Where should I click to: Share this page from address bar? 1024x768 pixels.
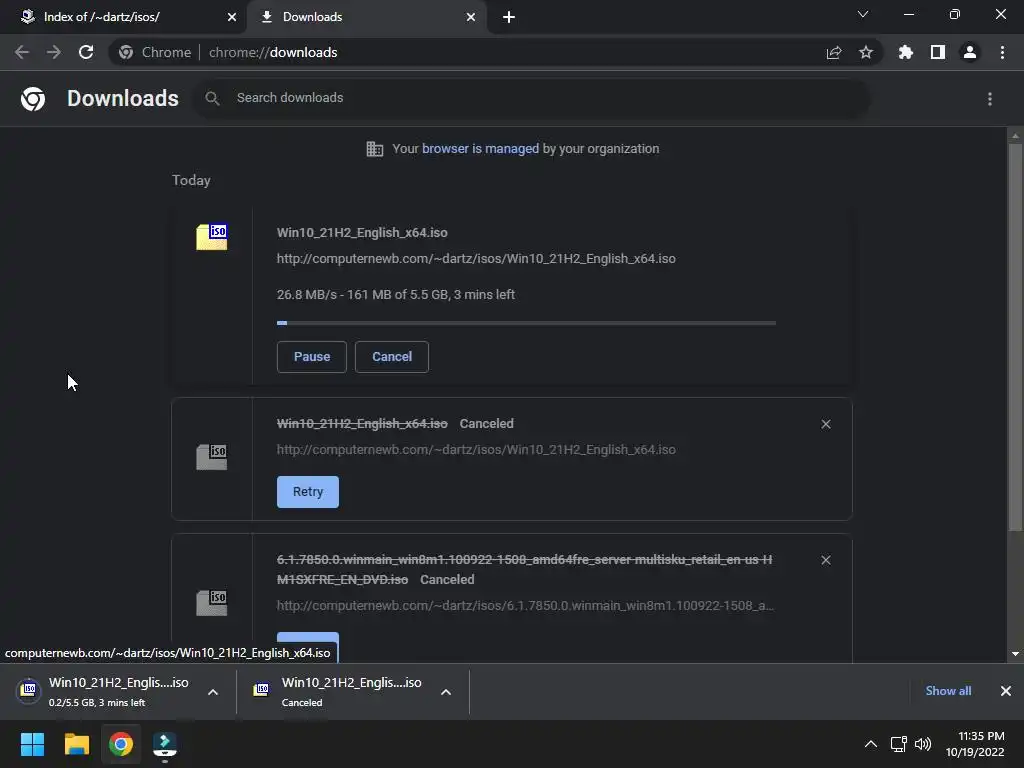click(x=834, y=52)
